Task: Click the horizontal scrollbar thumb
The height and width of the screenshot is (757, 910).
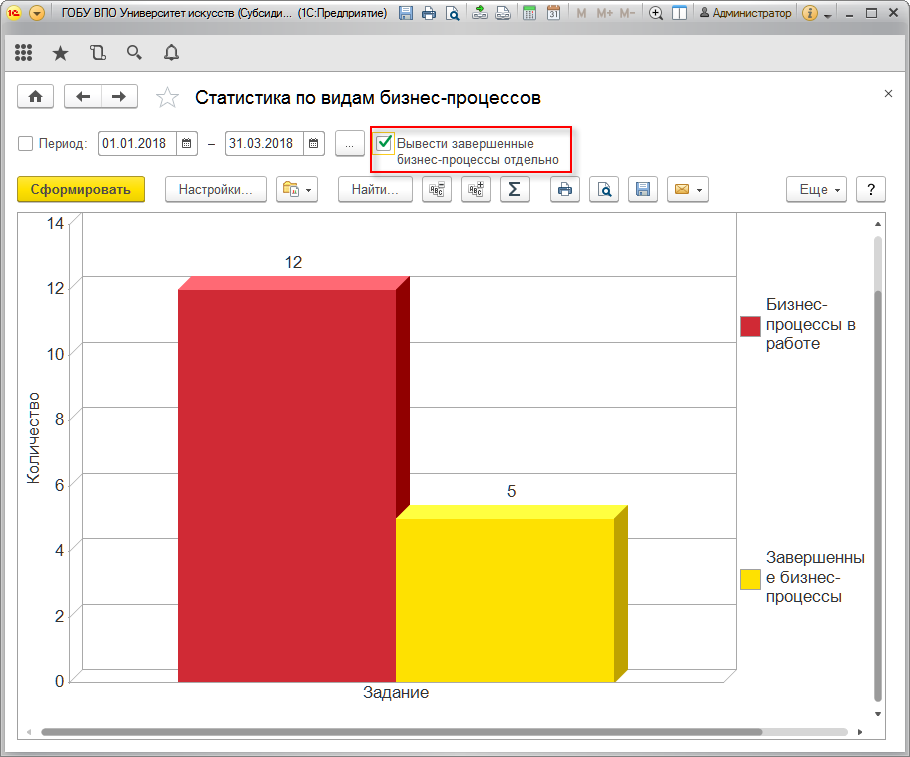Action: pos(402,732)
